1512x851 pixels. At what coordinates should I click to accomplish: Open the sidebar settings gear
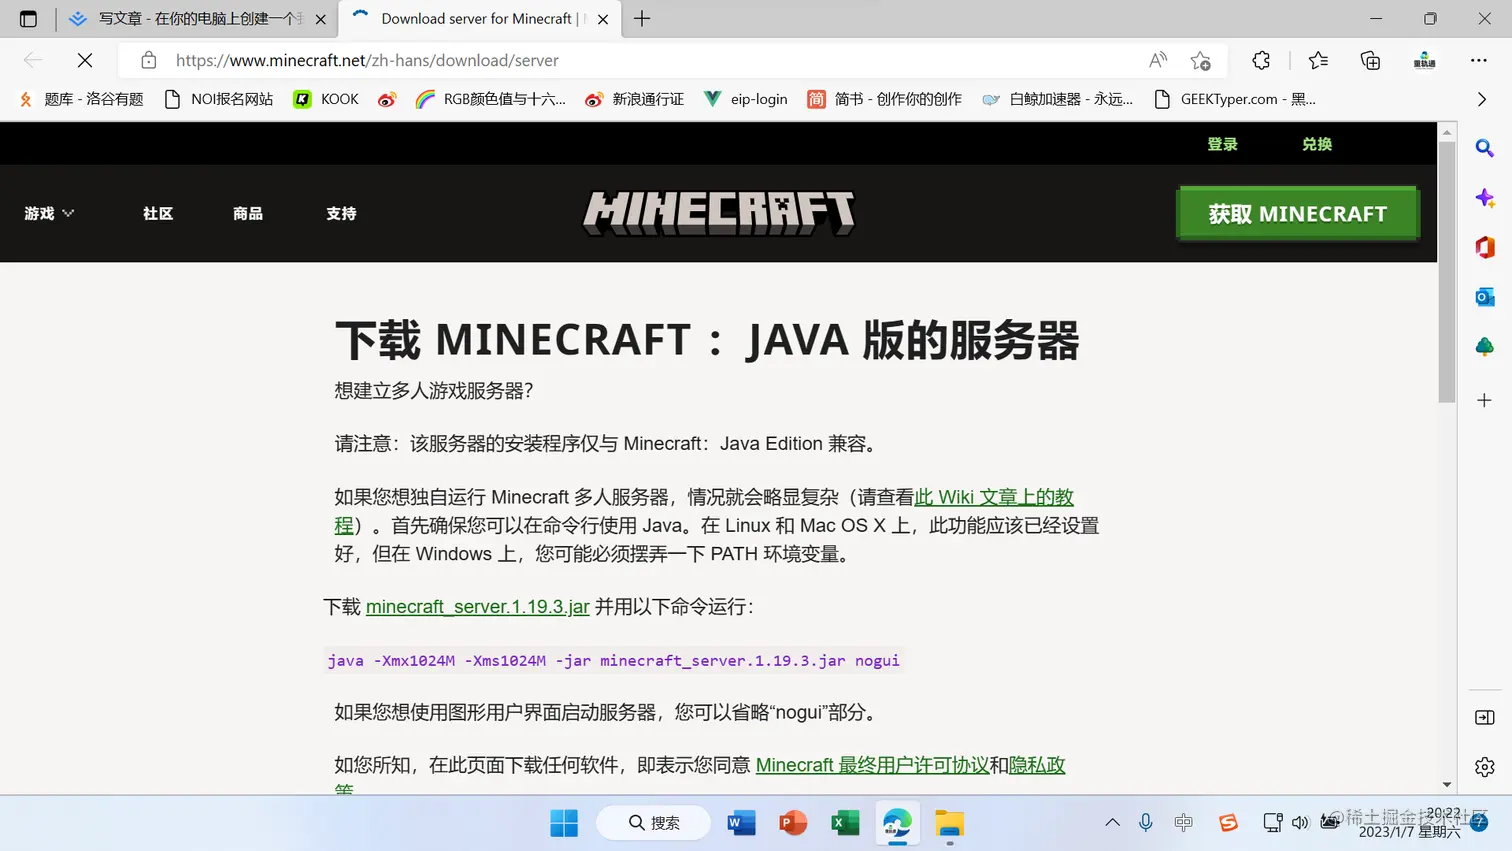[1485, 767]
